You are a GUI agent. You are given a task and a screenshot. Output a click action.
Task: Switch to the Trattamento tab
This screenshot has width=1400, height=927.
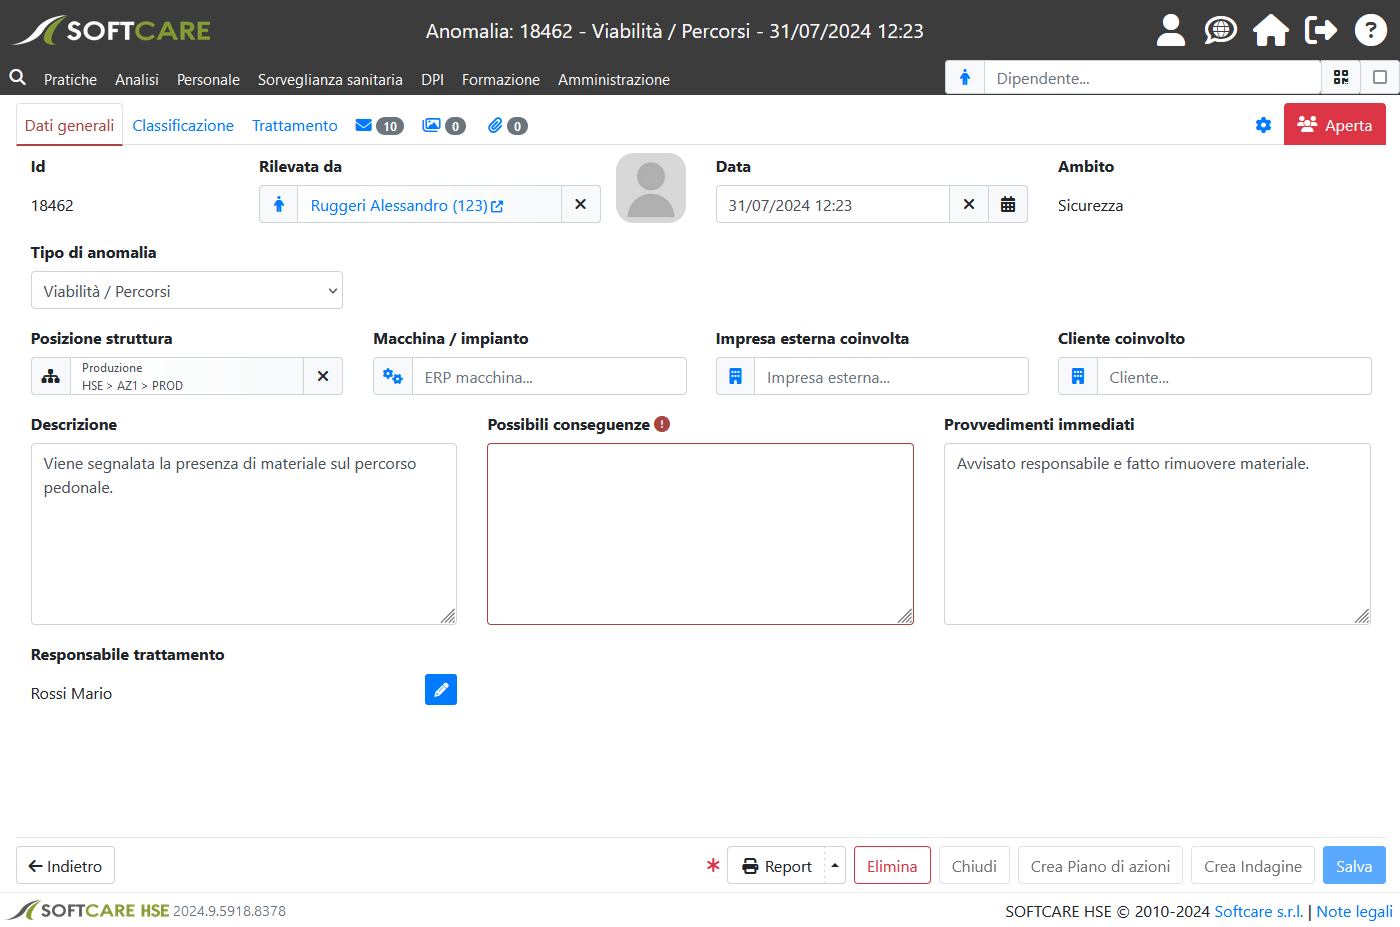[x=295, y=126]
